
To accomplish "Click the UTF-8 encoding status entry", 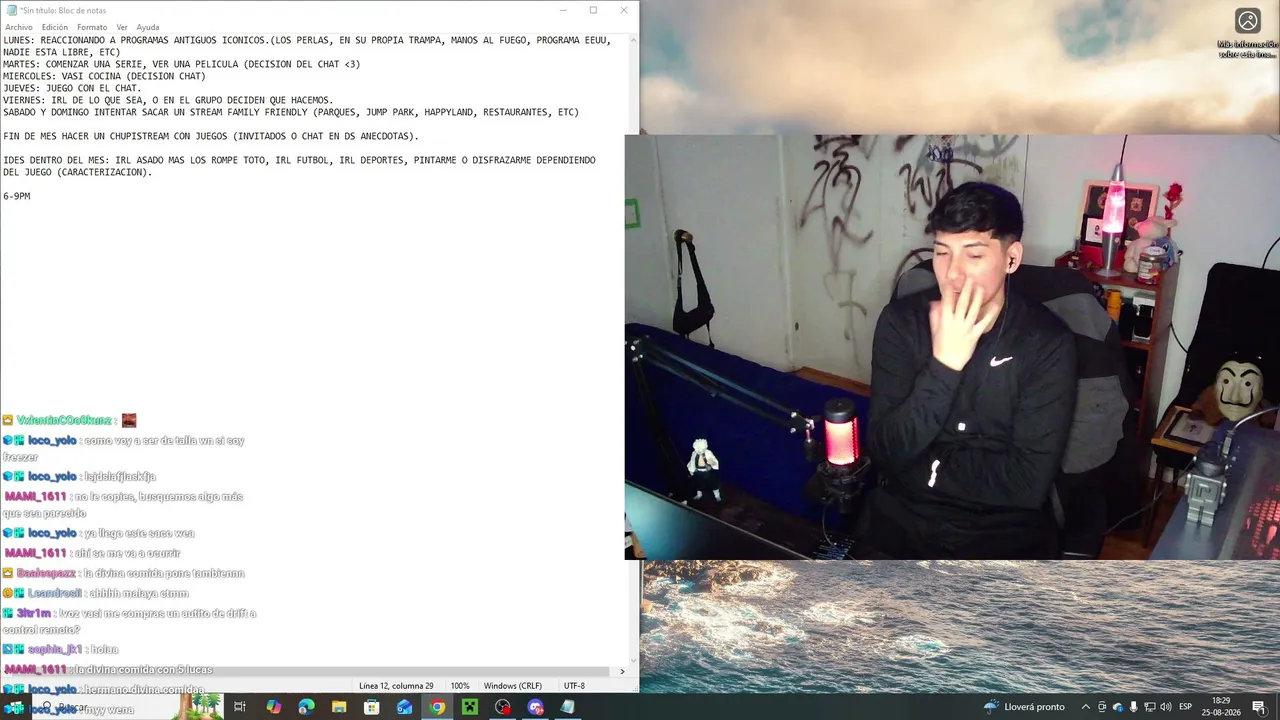I will pyautogui.click(x=574, y=686).
